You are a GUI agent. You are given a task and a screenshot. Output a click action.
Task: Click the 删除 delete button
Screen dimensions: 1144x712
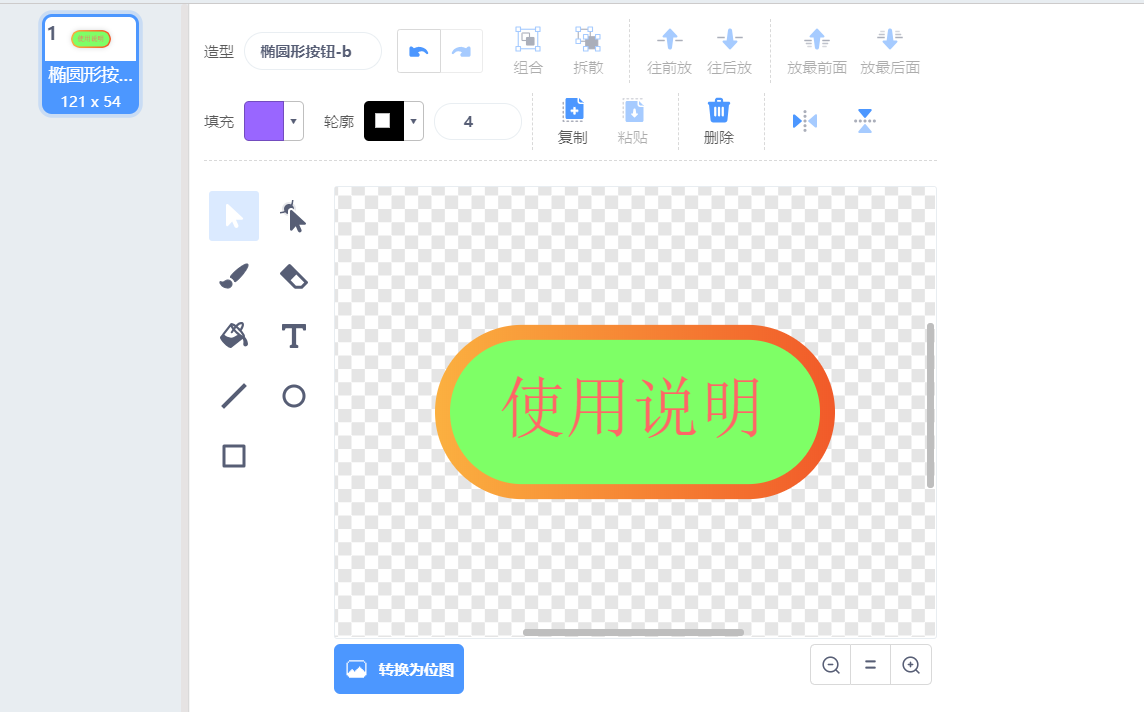(719, 121)
